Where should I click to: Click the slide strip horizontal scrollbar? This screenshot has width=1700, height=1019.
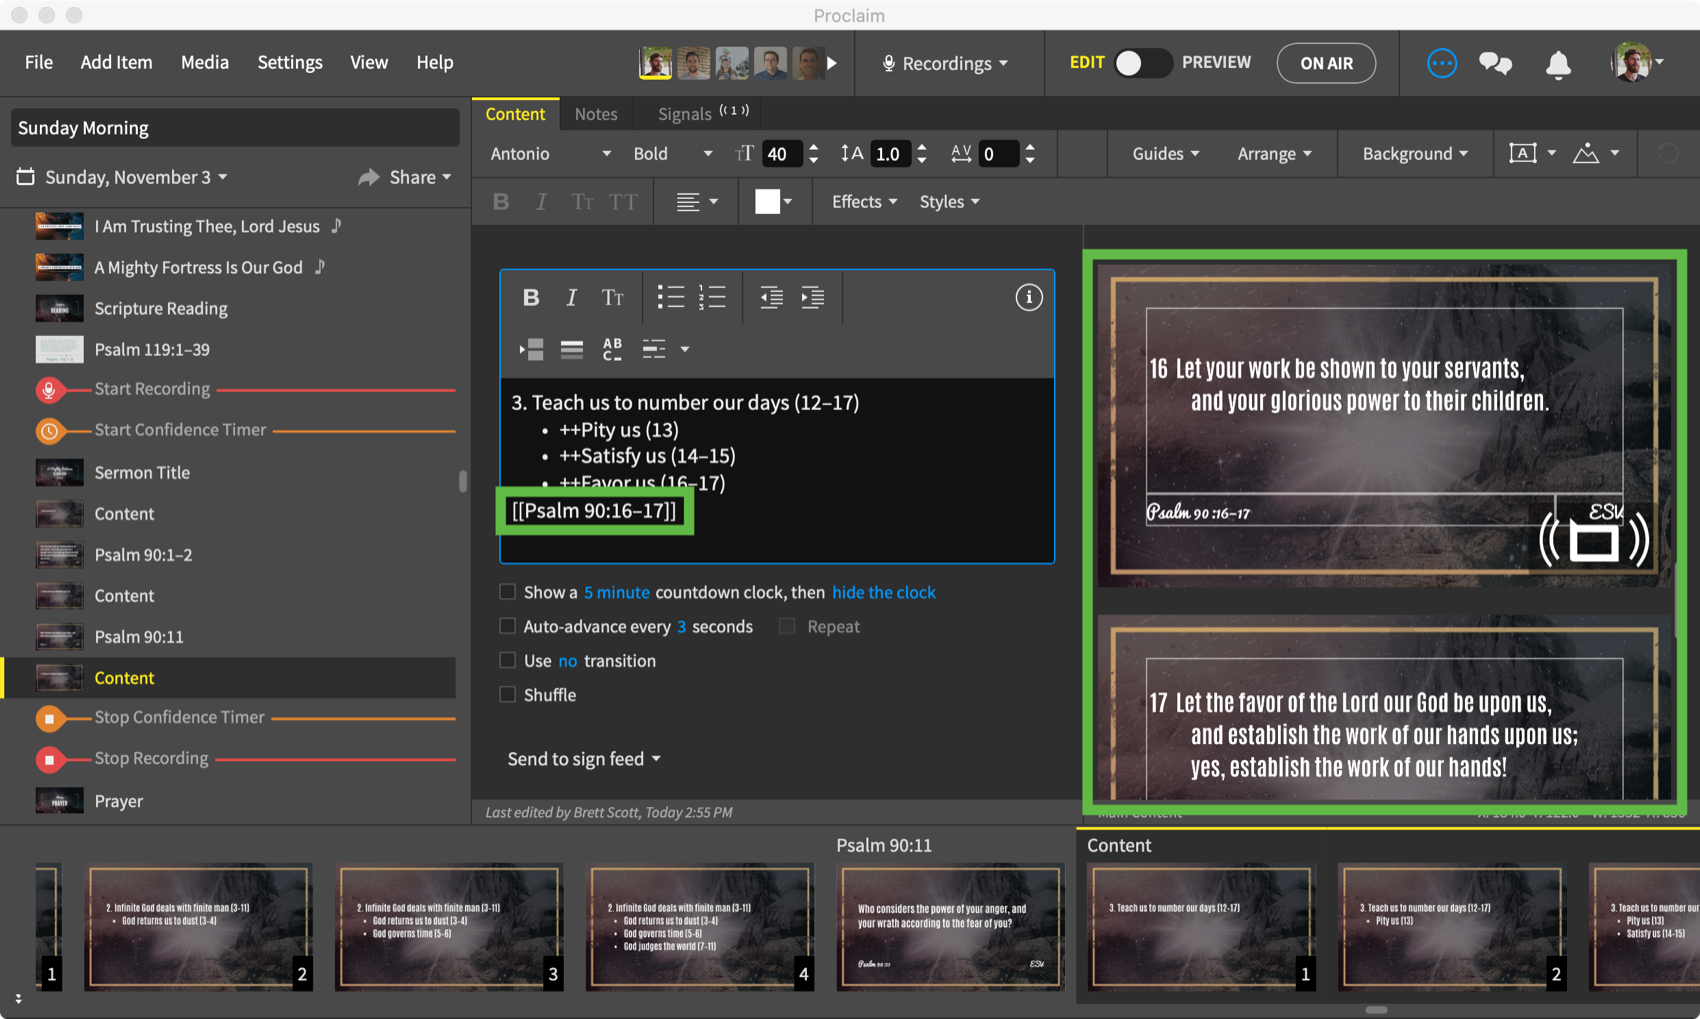(x=1376, y=1010)
